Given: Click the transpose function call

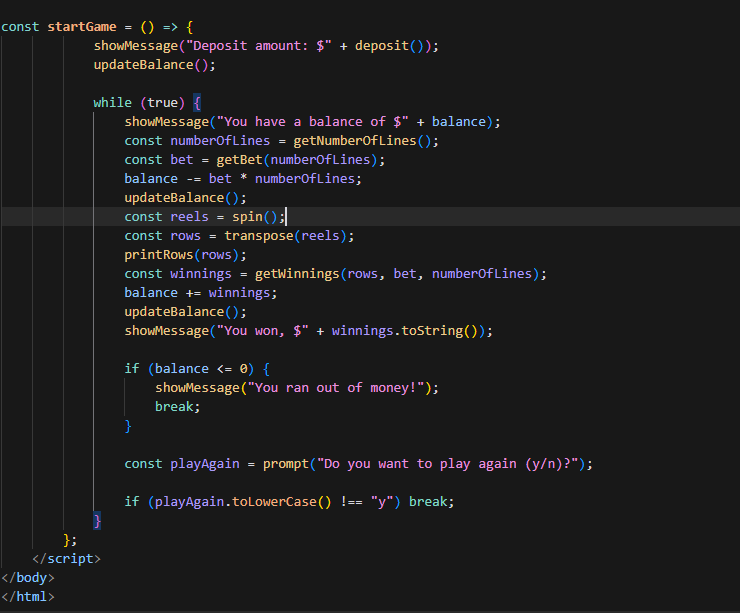Looking at the screenshot, I should [259, 236].
